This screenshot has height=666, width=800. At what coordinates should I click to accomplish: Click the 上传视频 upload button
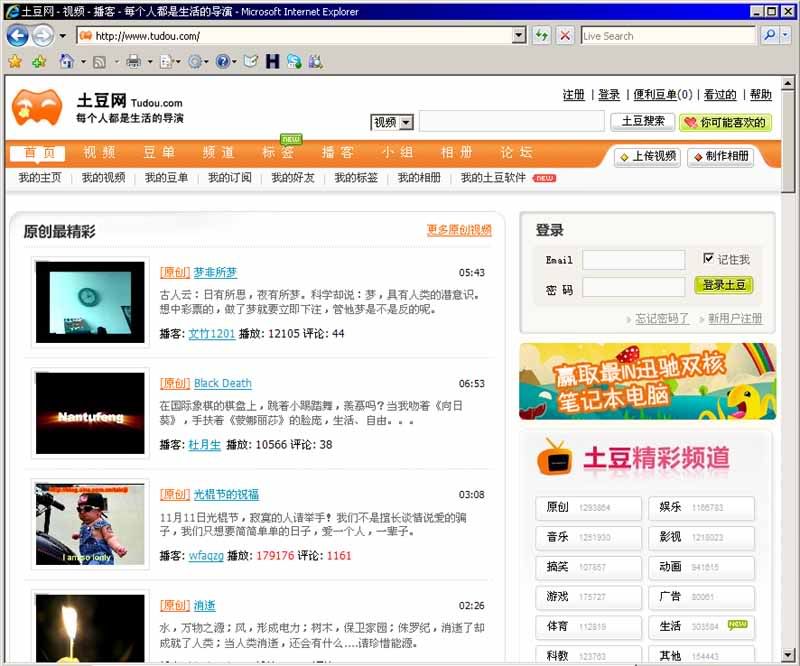pos(647,157)
